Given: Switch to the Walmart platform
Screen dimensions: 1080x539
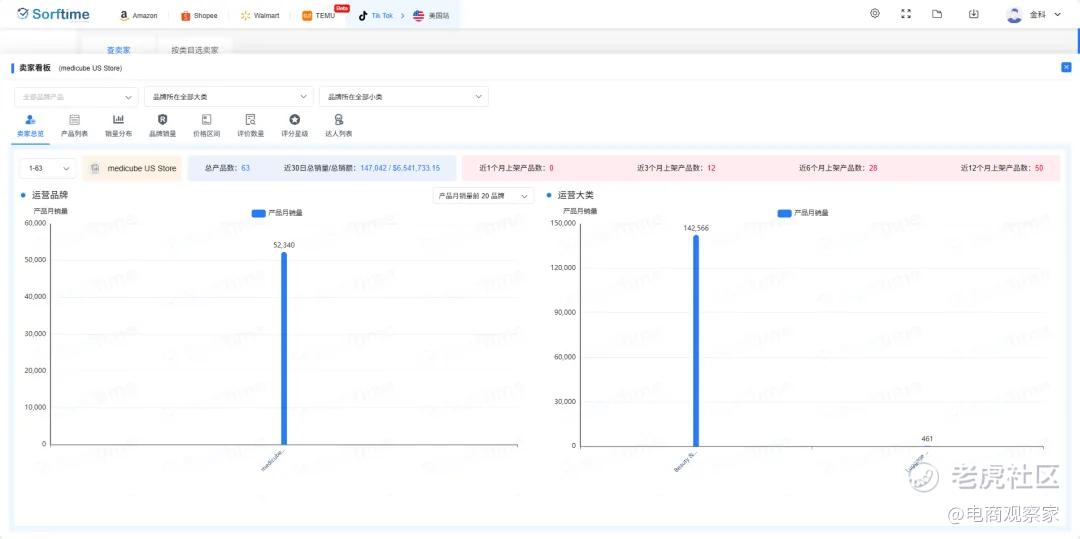Looking at the screenshot, I should pos(260,15).
